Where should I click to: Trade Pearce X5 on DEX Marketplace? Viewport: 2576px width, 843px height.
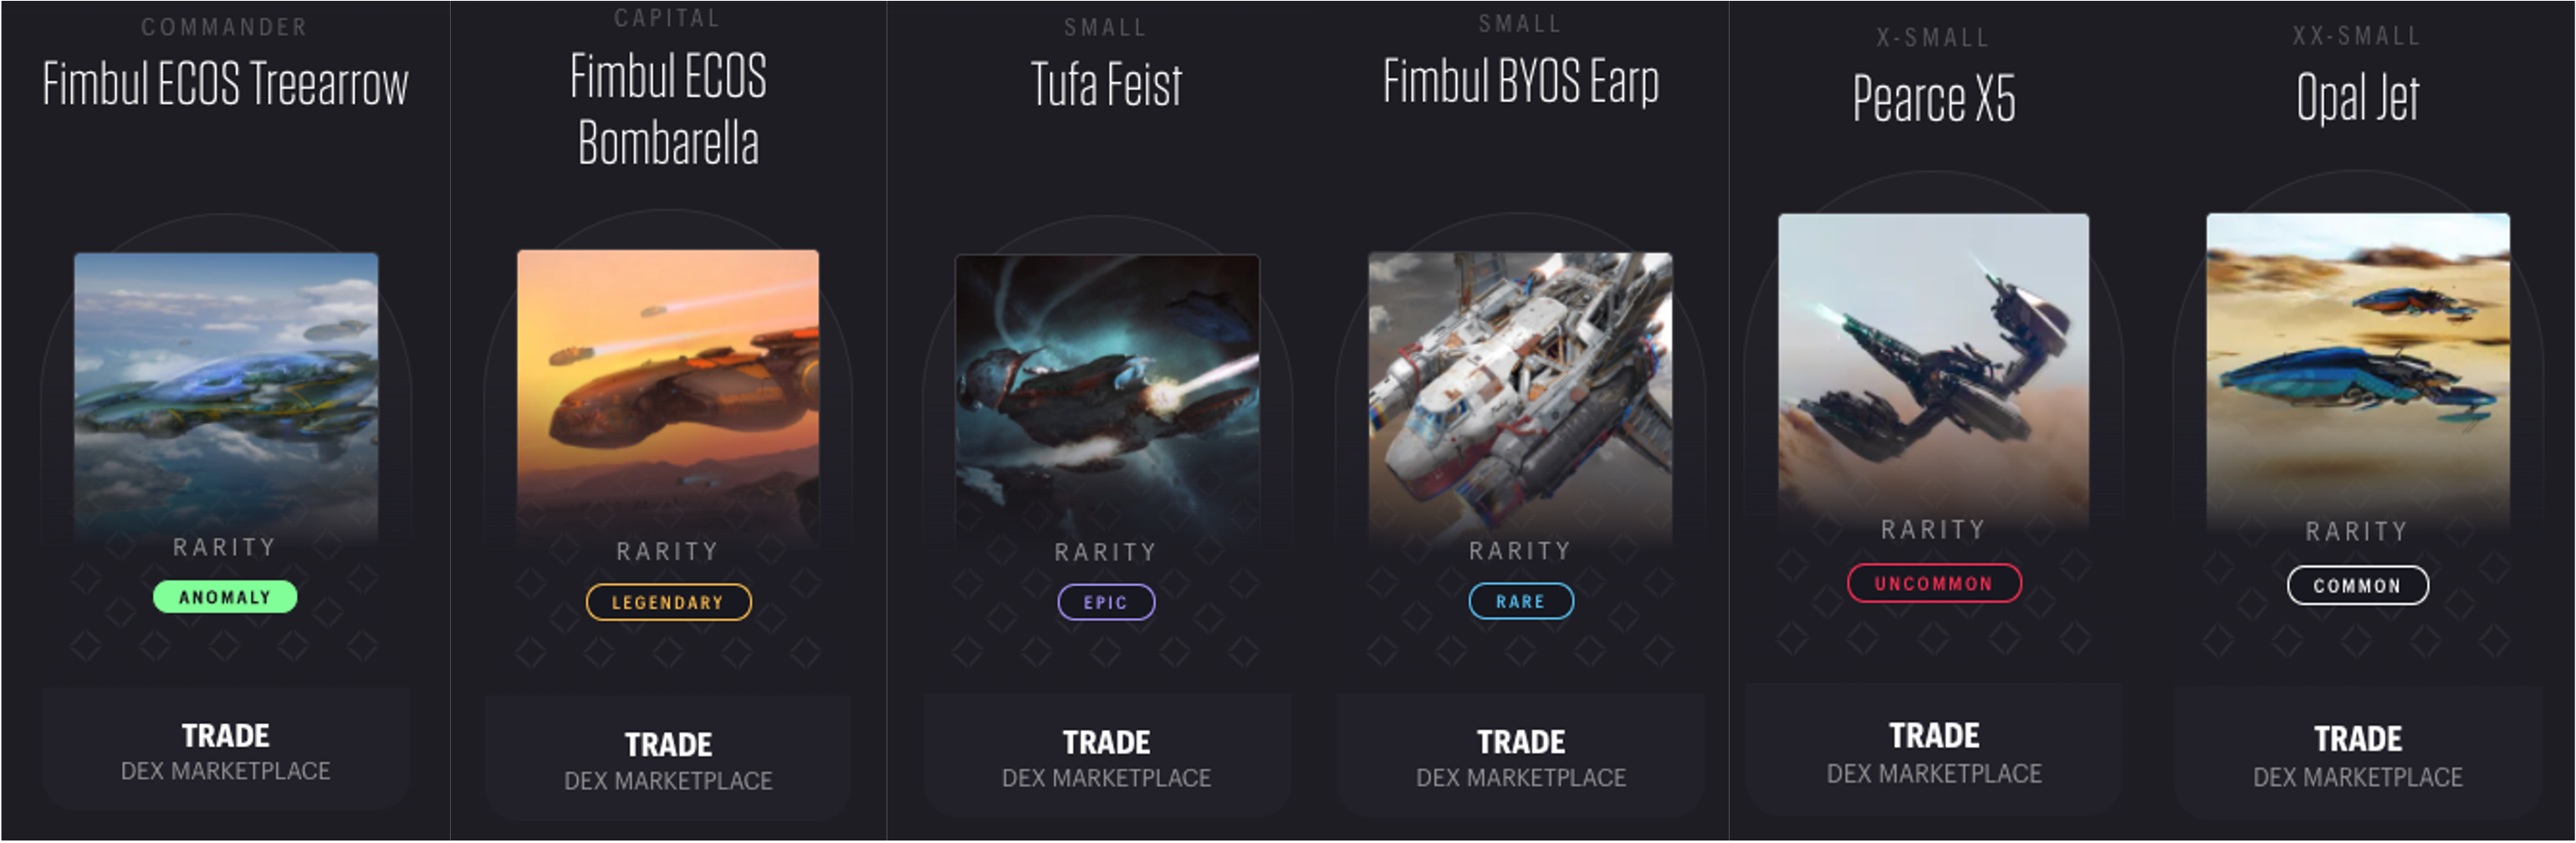[1934, 751]
